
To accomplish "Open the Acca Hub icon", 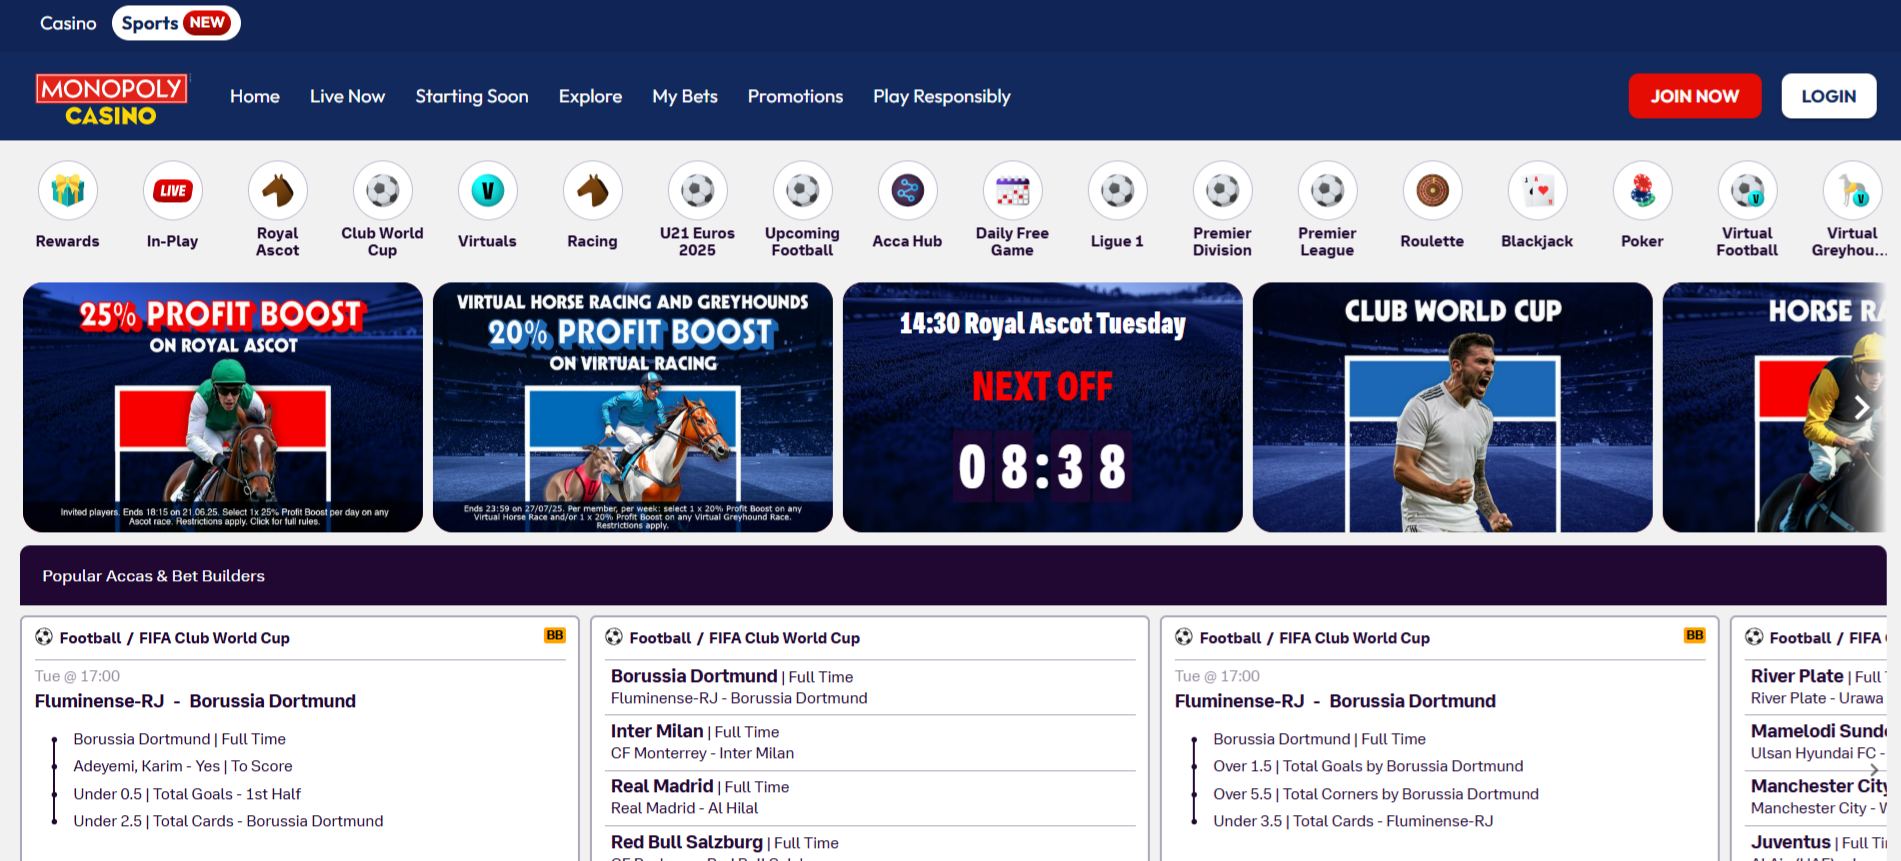I will [908, 191].
